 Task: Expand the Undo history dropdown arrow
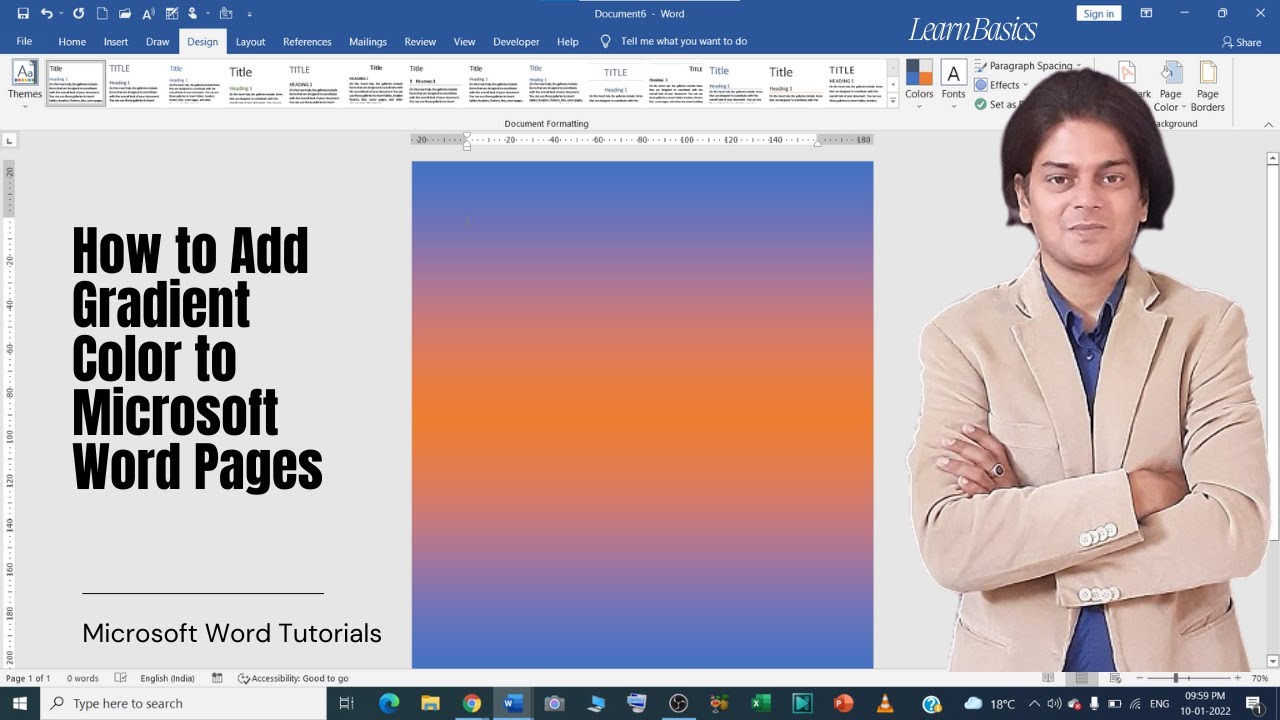click(61, 14)
